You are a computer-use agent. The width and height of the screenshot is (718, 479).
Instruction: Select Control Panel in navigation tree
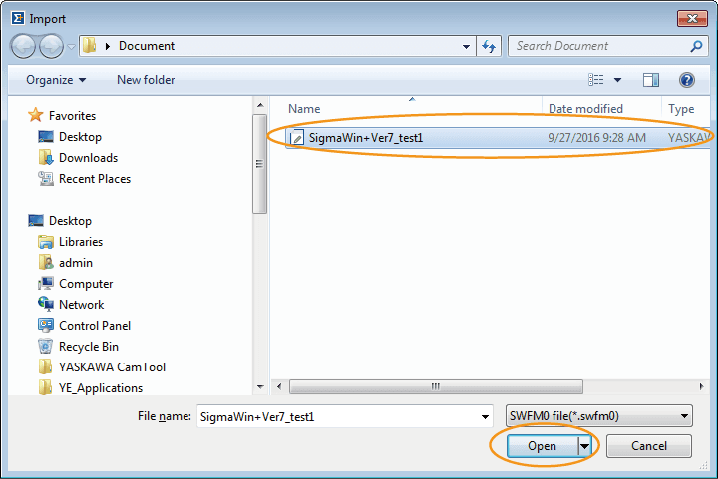pos(95,326)
